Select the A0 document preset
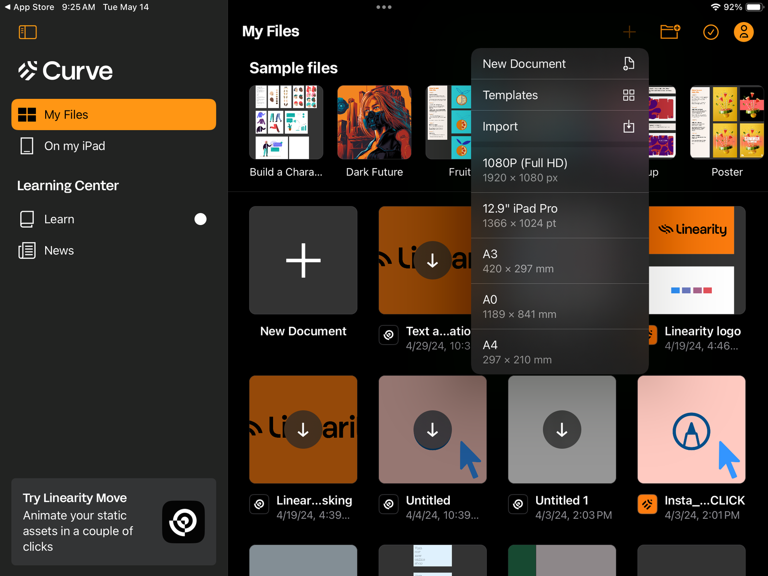768x576 pixels. 560,307
